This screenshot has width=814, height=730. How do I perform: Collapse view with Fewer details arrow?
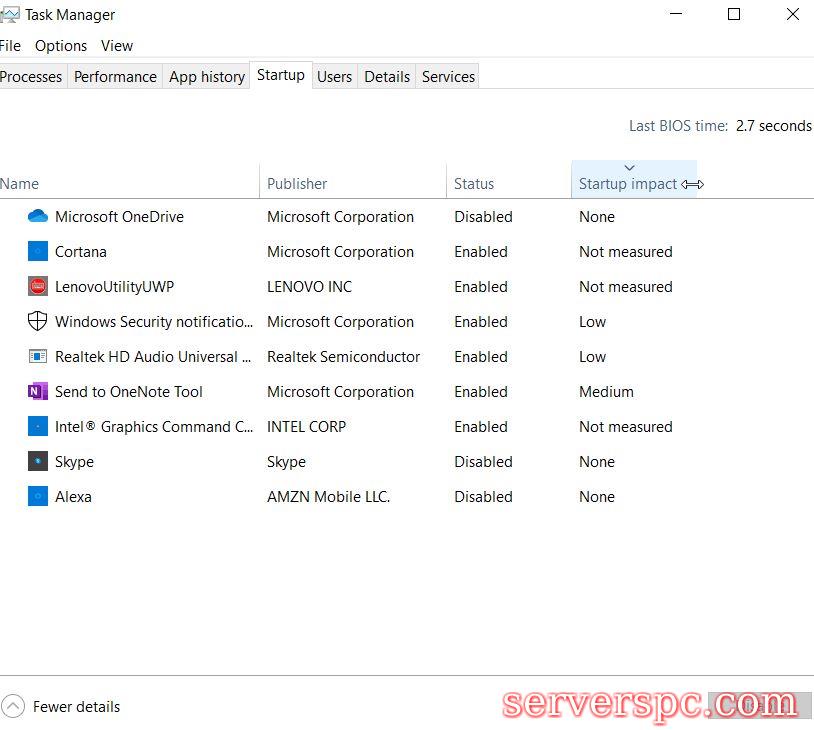coord(12,707)
